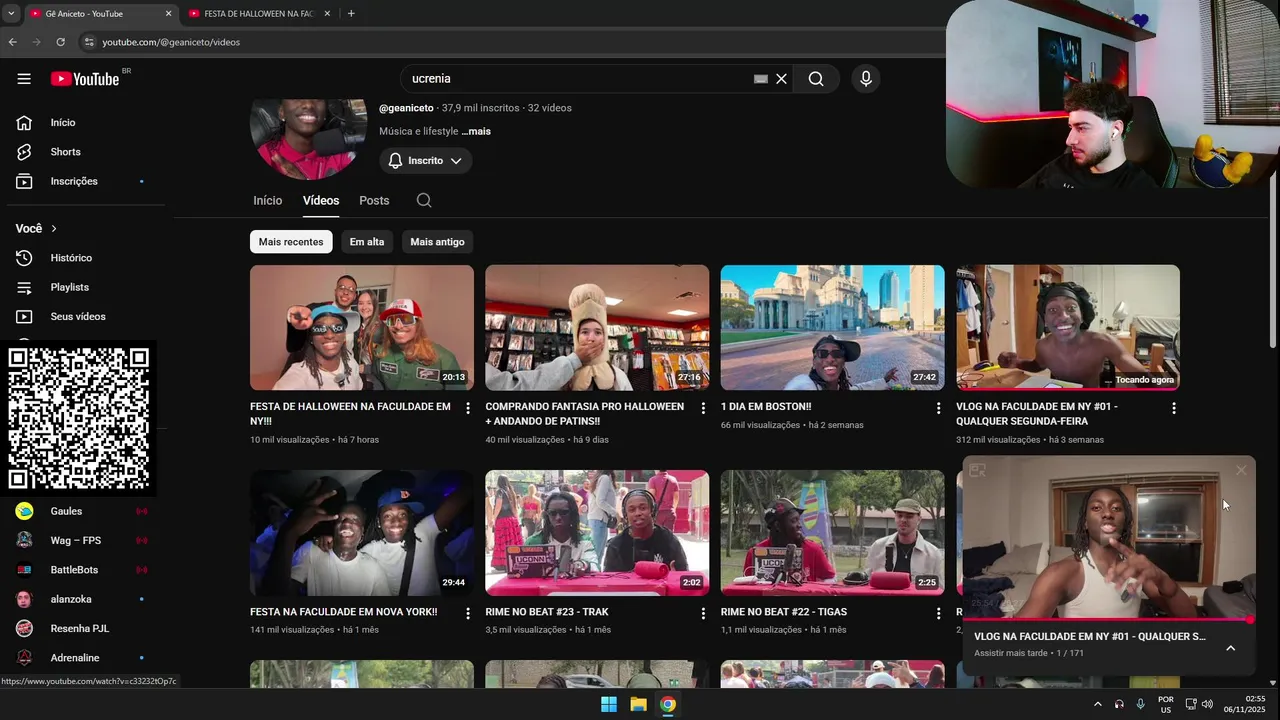Viewport: 1280px width, 720px height.
Task: Start voice search with microphone icon
Action: [x=866, y=79]
